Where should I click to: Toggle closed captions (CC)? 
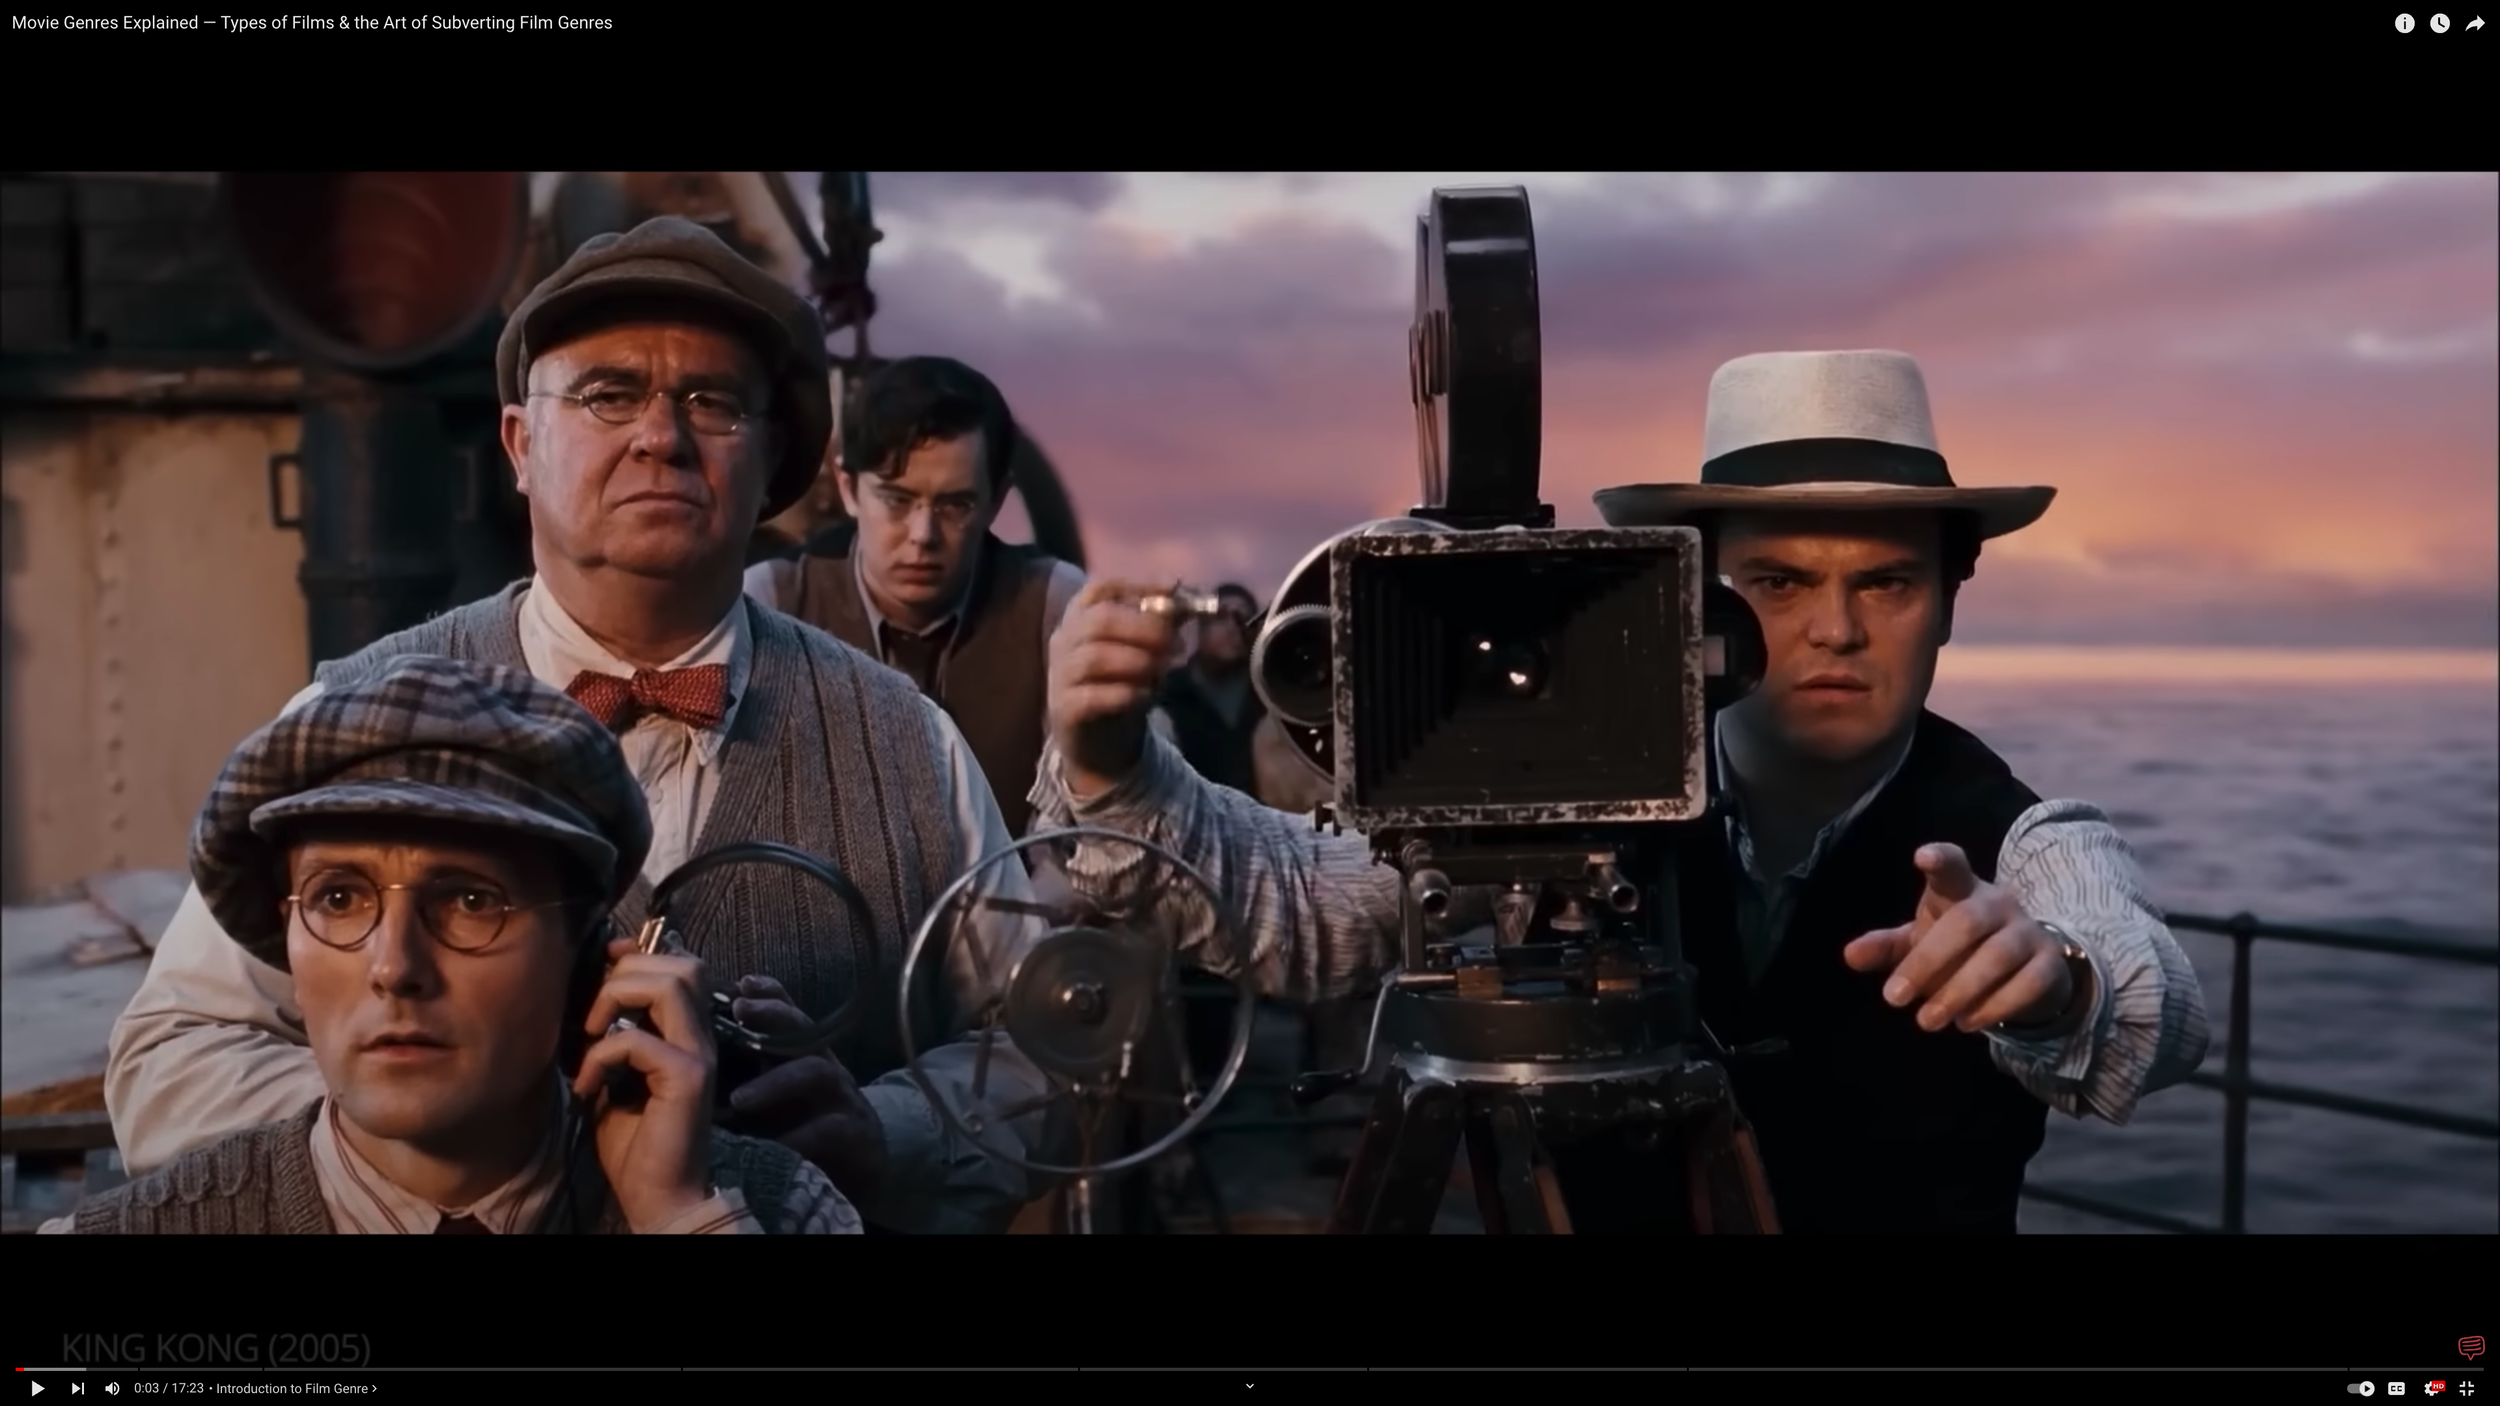[2396, 1388]
